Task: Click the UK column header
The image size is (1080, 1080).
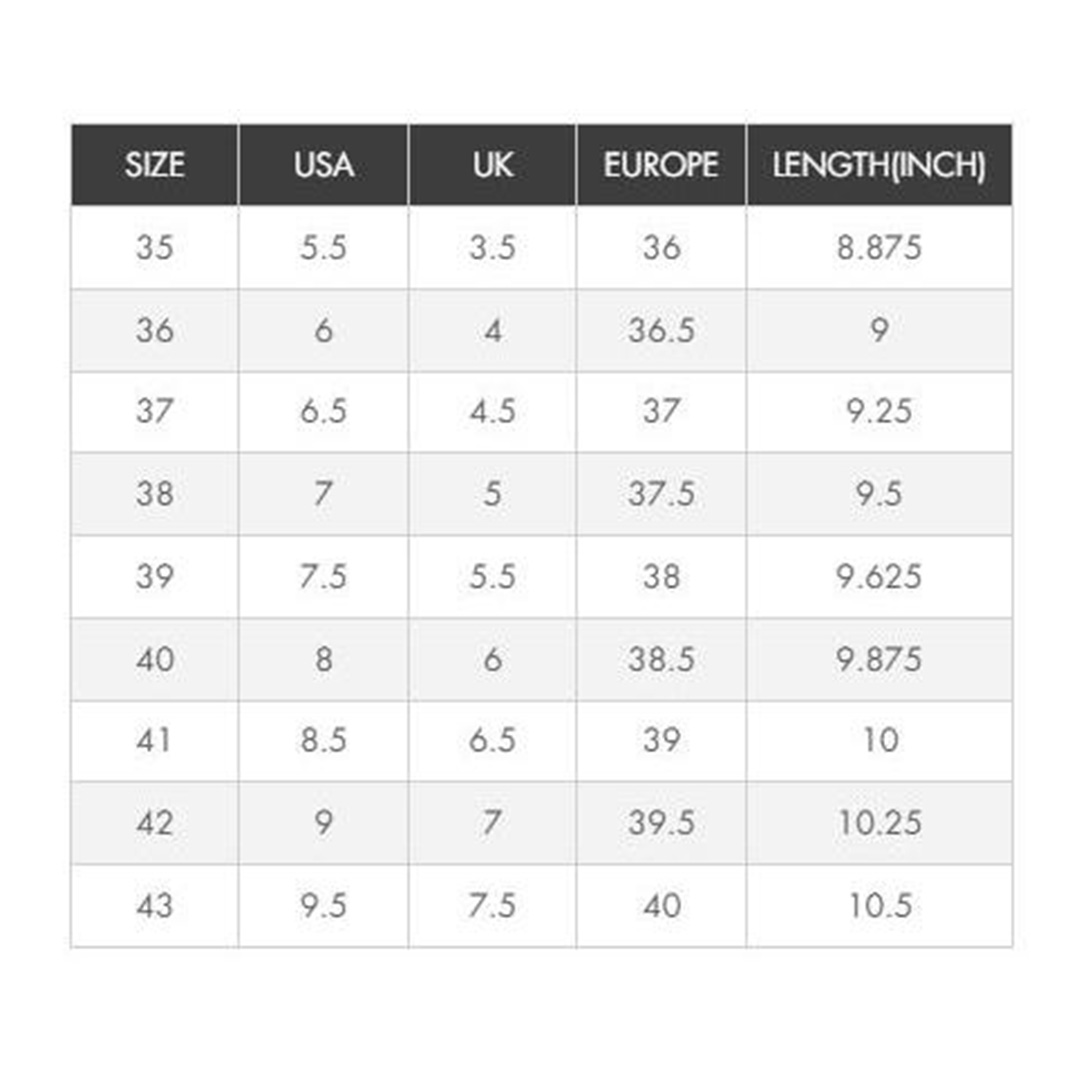Action: click(492, 165)
